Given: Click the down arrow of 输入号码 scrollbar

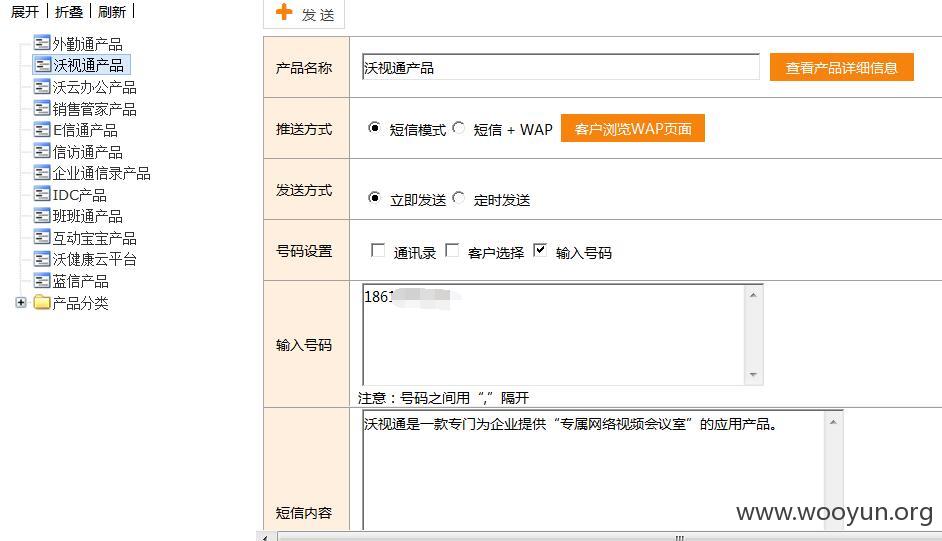Looking at the screenshot, I should click(x=753, y=375).
